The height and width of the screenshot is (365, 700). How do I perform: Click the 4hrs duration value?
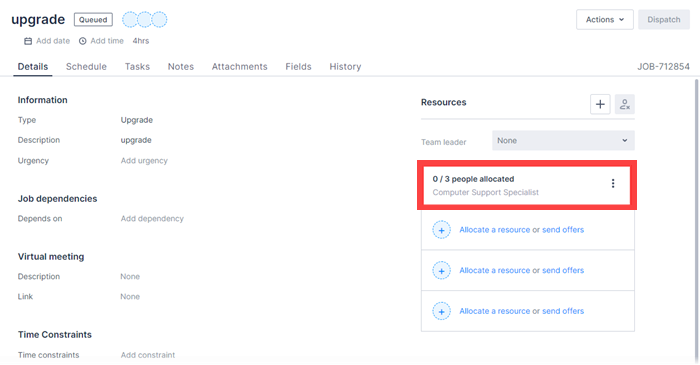[141, 41]
